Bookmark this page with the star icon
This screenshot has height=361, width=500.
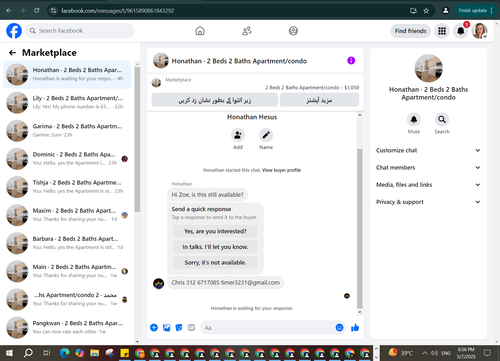click(426, 11)
